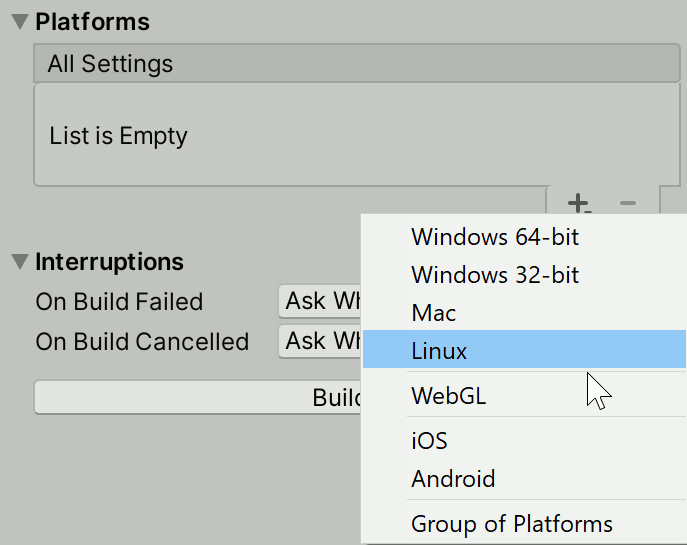Select Mac in the platform menu
Image resolution: width=687 pixels, height=545 pixels.
coord(434,313)
